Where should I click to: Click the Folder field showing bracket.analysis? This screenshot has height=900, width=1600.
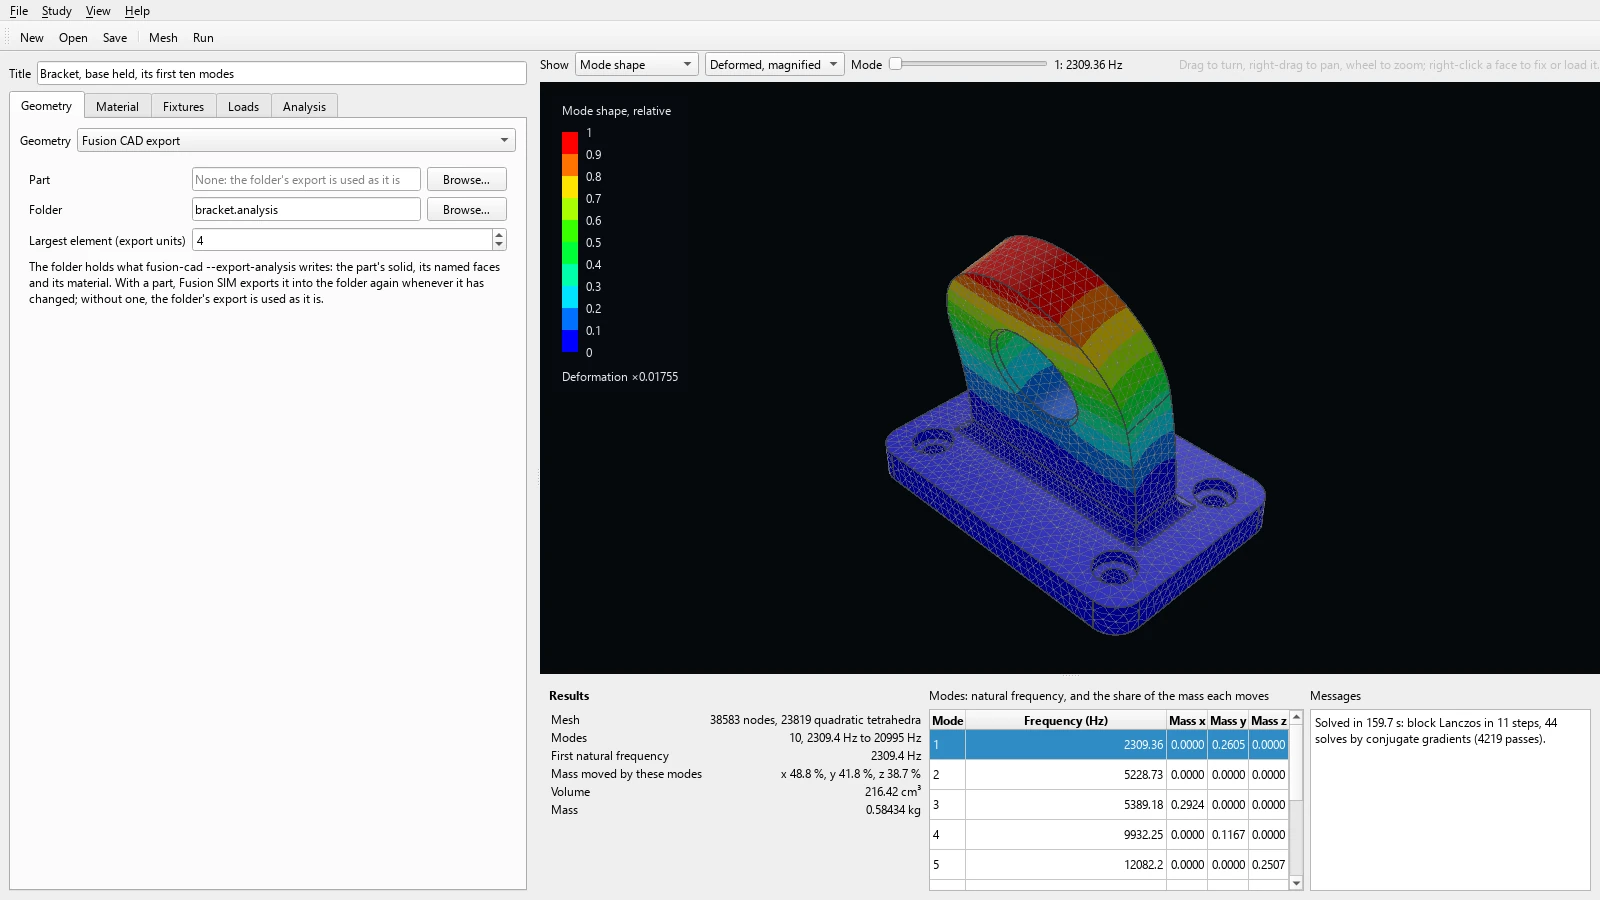(306, 210)
